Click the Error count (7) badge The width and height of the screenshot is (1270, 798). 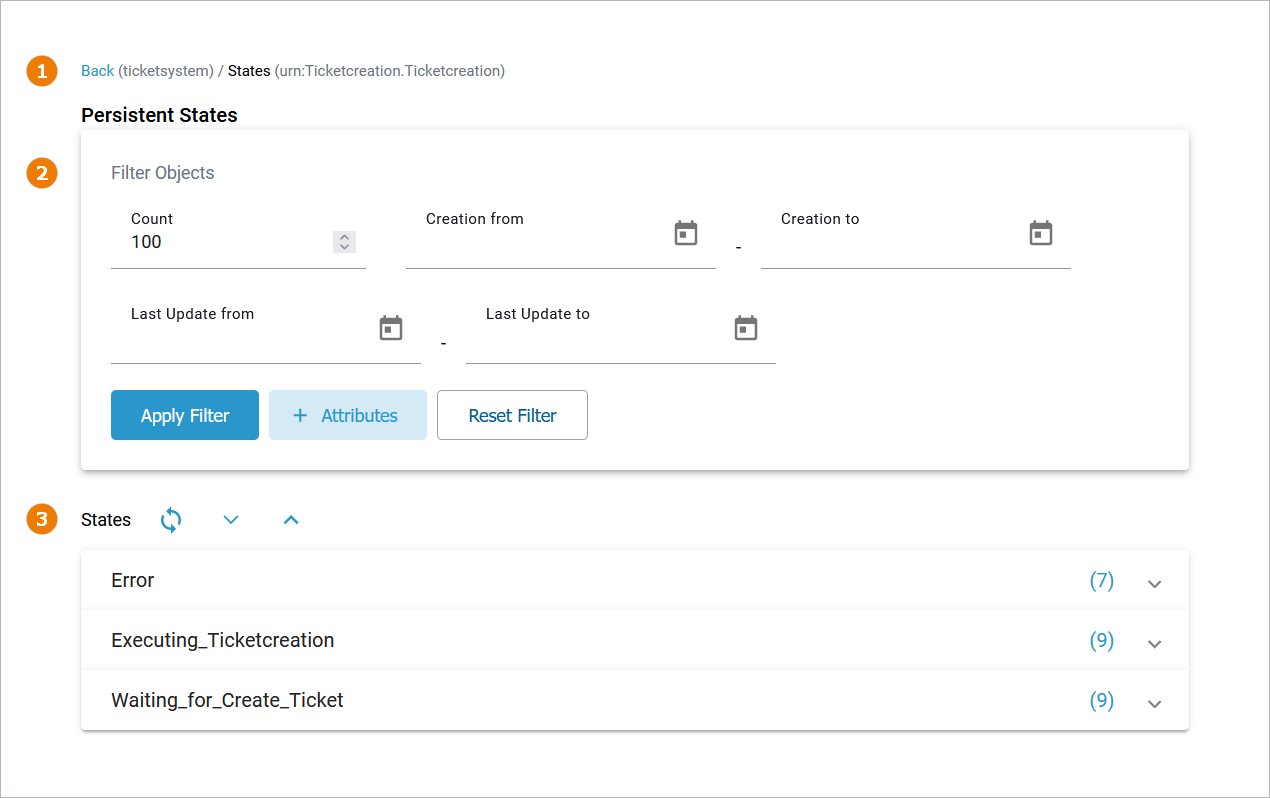point(1101,581)
